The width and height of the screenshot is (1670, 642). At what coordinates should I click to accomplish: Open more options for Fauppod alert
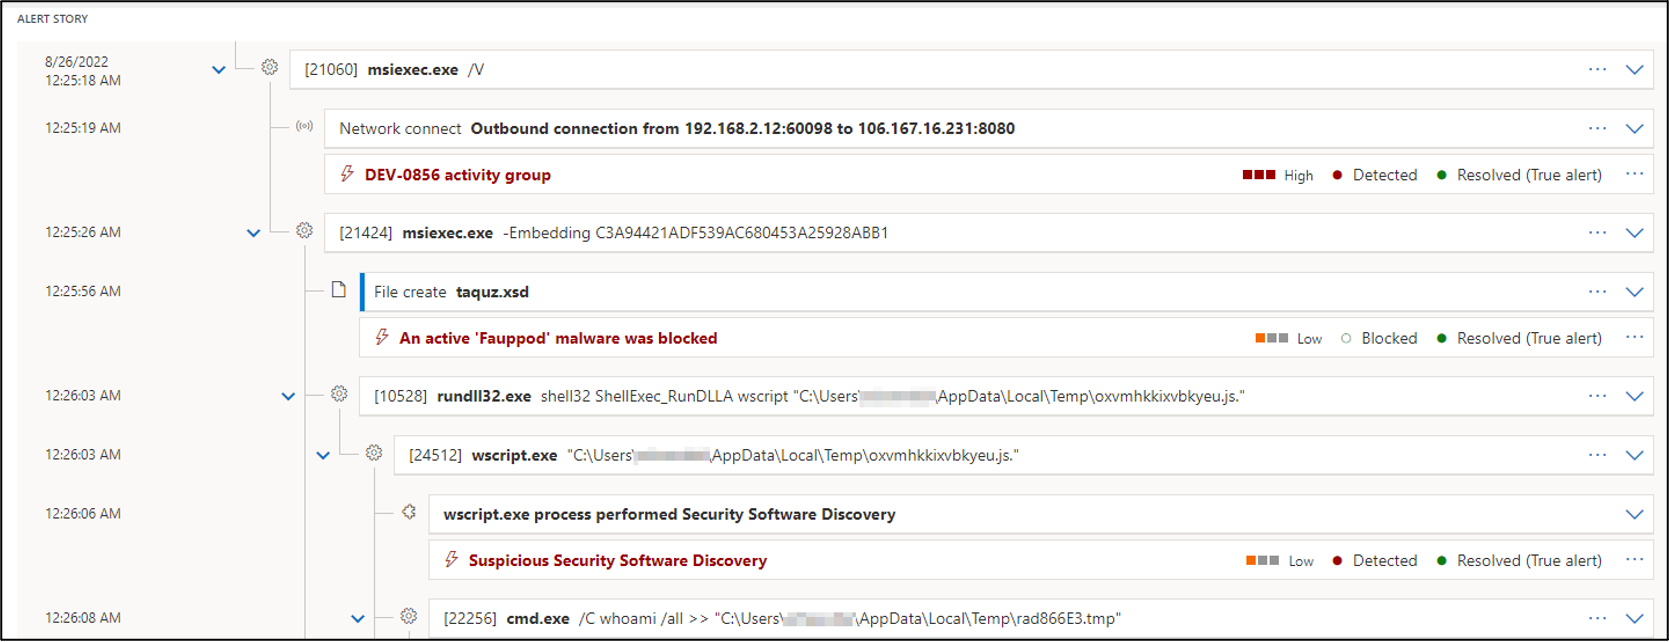[1634, 337]
